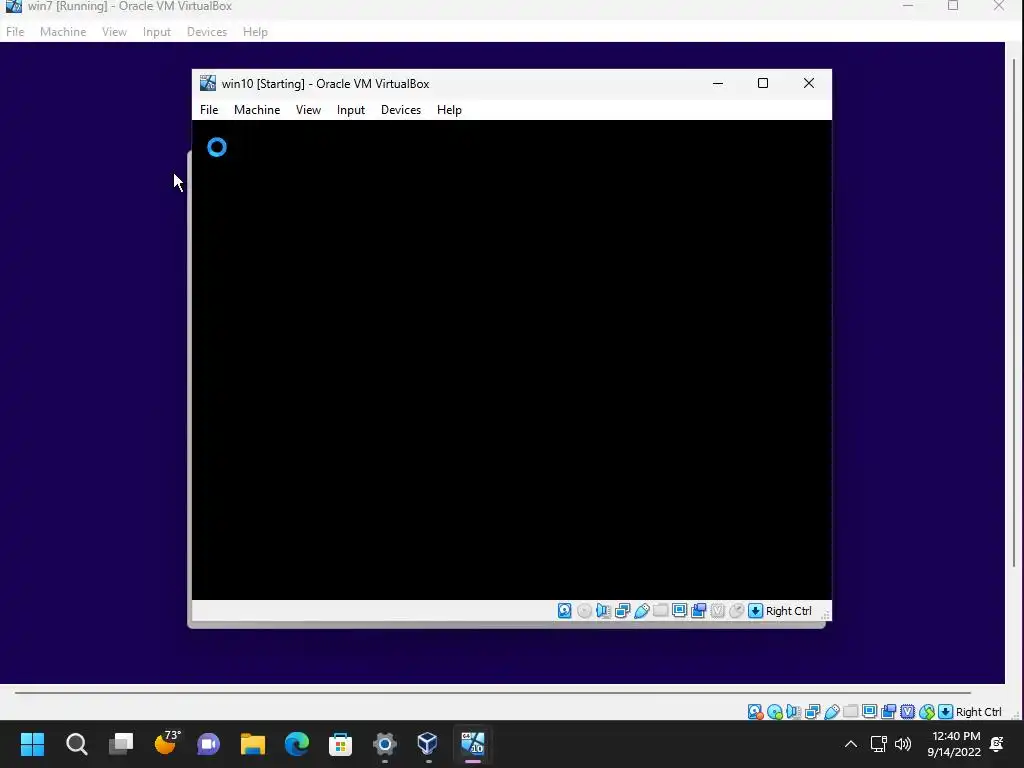1024x768 pixels.
Task: Open taskbar Search
Action: coord(76,744)
